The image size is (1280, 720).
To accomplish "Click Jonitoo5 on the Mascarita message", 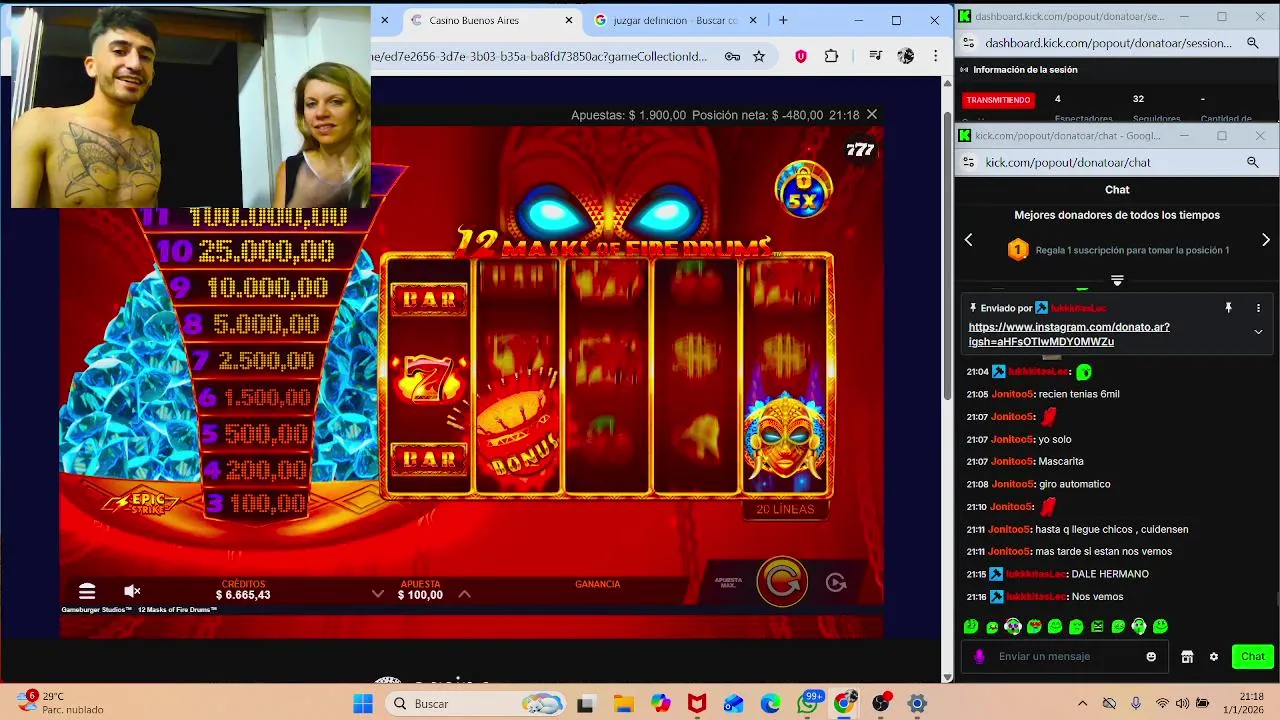I will click(x=1012, y=461).
